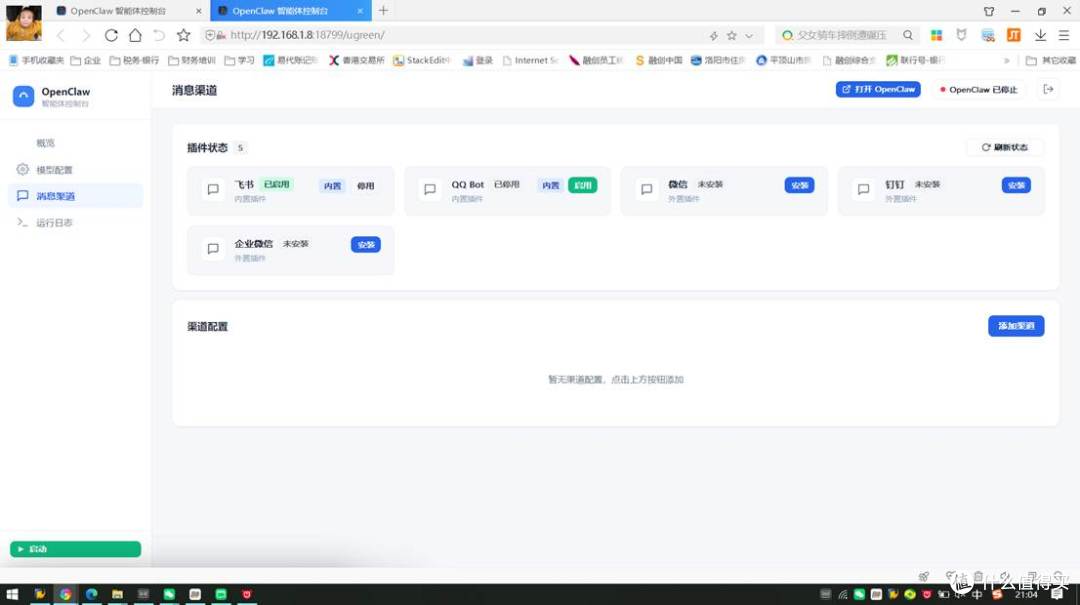
Task: Open the Windows Start menu
Action: [x=12, y=594]
